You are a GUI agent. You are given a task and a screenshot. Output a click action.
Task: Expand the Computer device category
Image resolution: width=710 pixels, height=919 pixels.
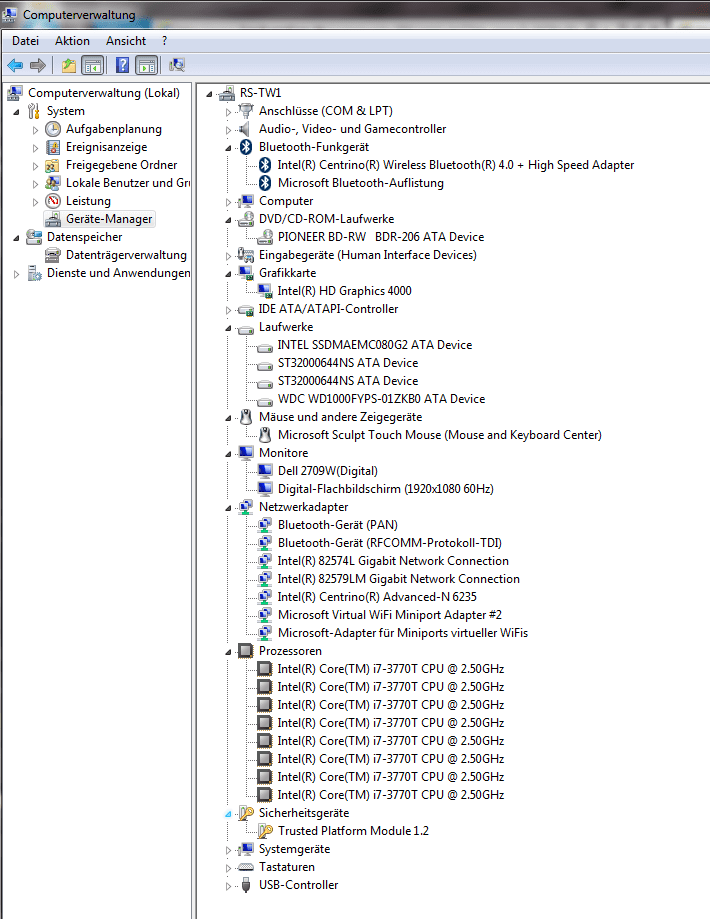[x=229, y=202]
